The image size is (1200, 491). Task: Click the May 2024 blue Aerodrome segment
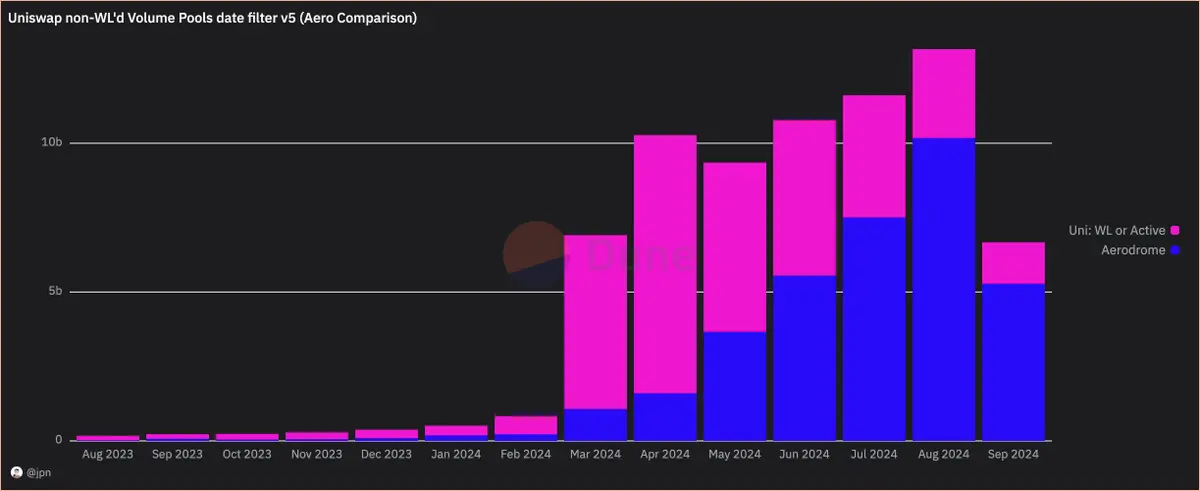(735, 386)
